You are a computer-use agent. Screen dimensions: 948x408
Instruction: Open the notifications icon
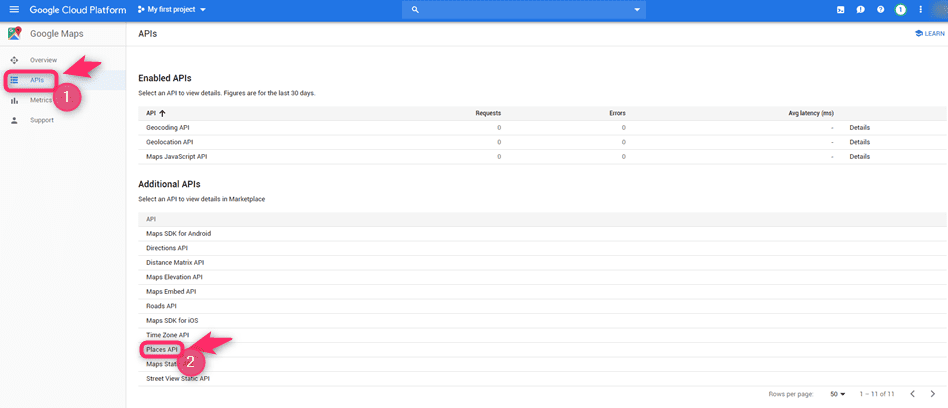pos(901,10)
